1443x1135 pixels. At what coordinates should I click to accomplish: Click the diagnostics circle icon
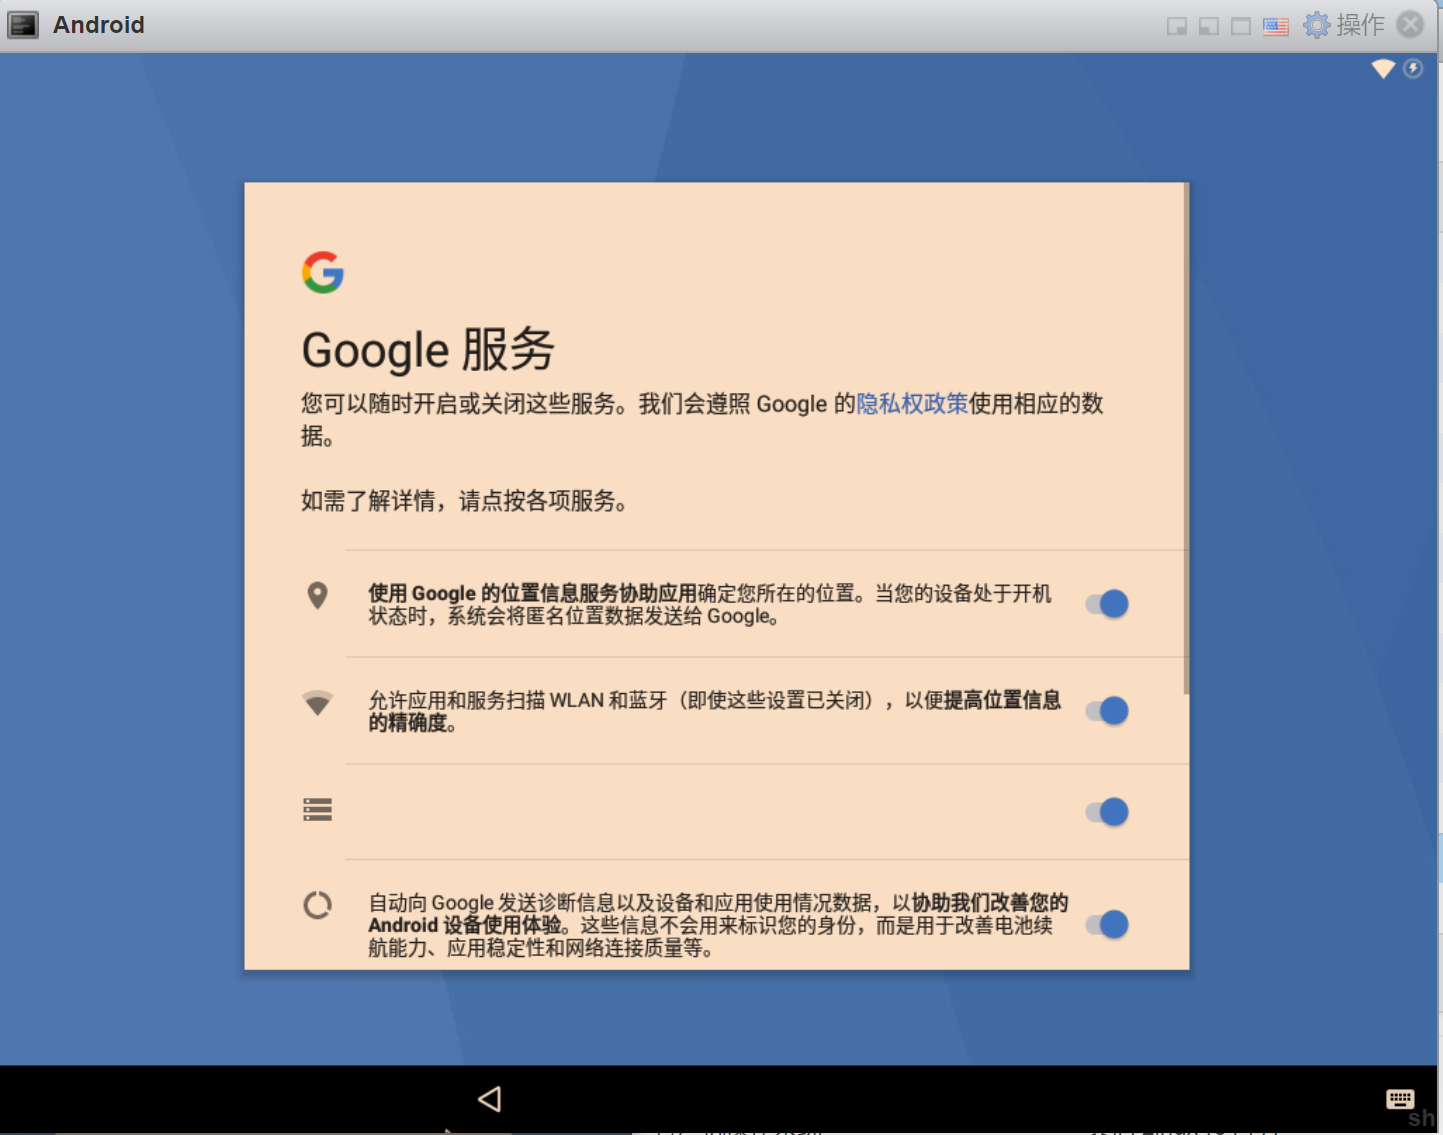(317, 905)
